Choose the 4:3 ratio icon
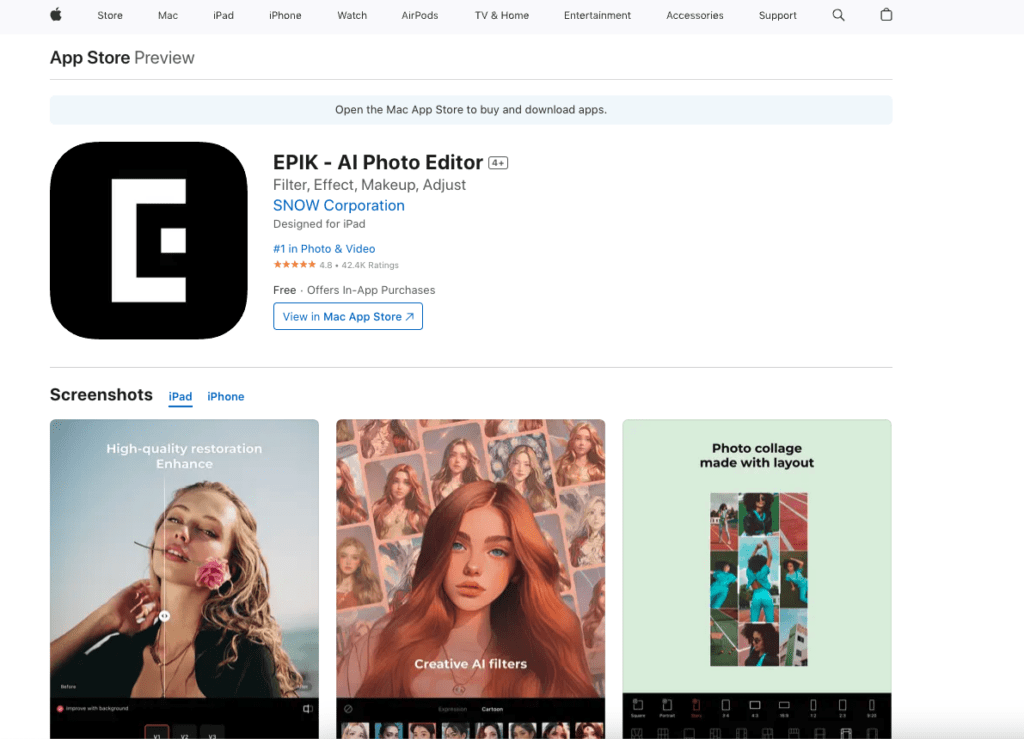The width and height of the screenshot is (1024, 739). pos(755,707)
